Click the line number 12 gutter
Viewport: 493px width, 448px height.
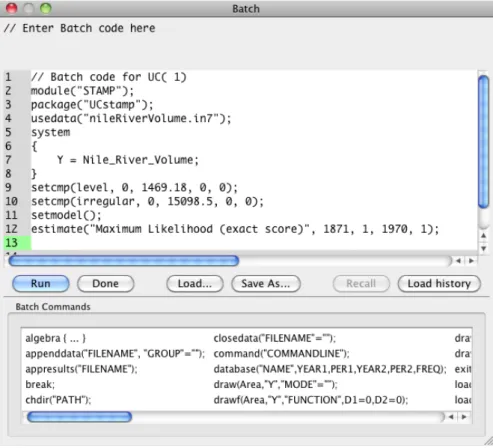coord(12,229)
